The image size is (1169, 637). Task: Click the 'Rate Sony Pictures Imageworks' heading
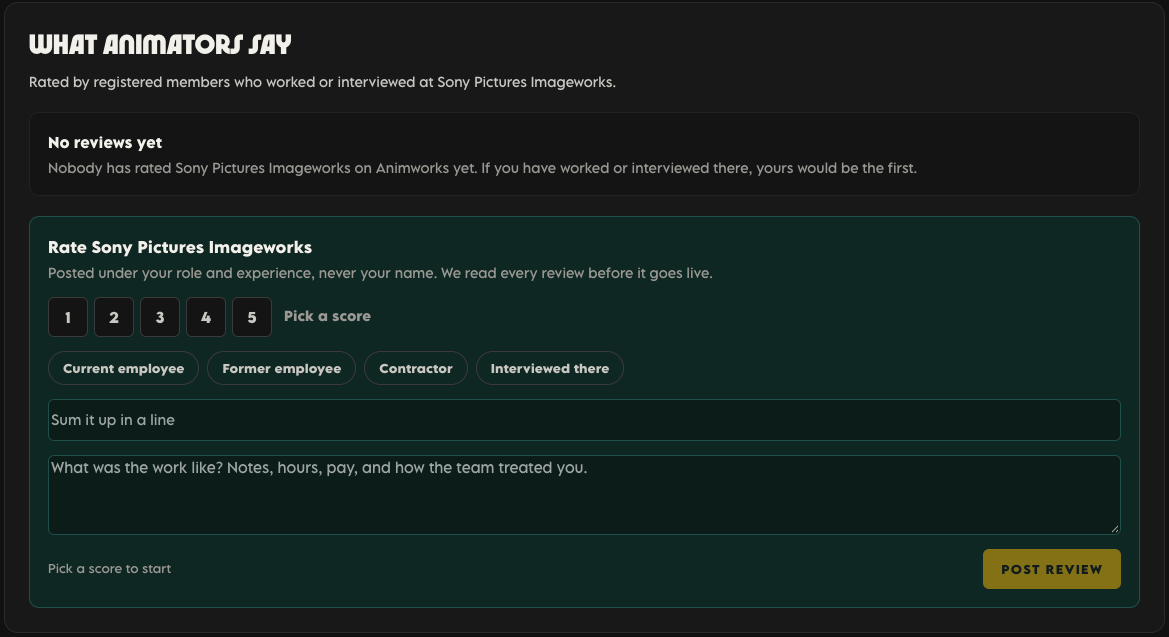click(180, 248)
